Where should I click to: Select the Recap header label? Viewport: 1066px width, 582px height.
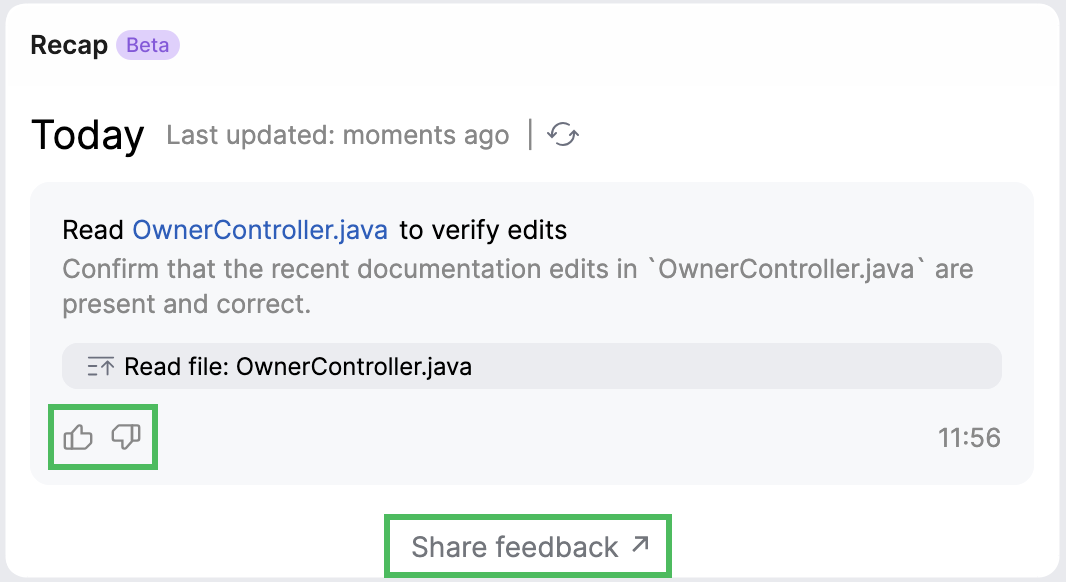(x=69, y=44)
